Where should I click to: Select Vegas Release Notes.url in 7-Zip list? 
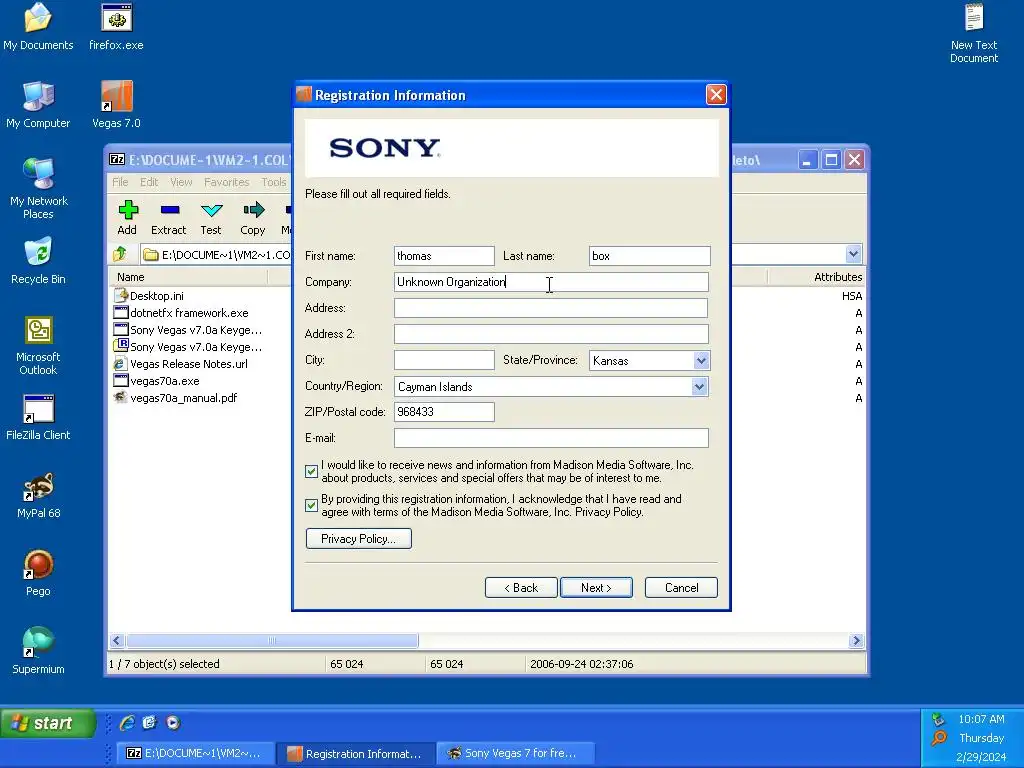pyautogui.click(x=180, y=364)
